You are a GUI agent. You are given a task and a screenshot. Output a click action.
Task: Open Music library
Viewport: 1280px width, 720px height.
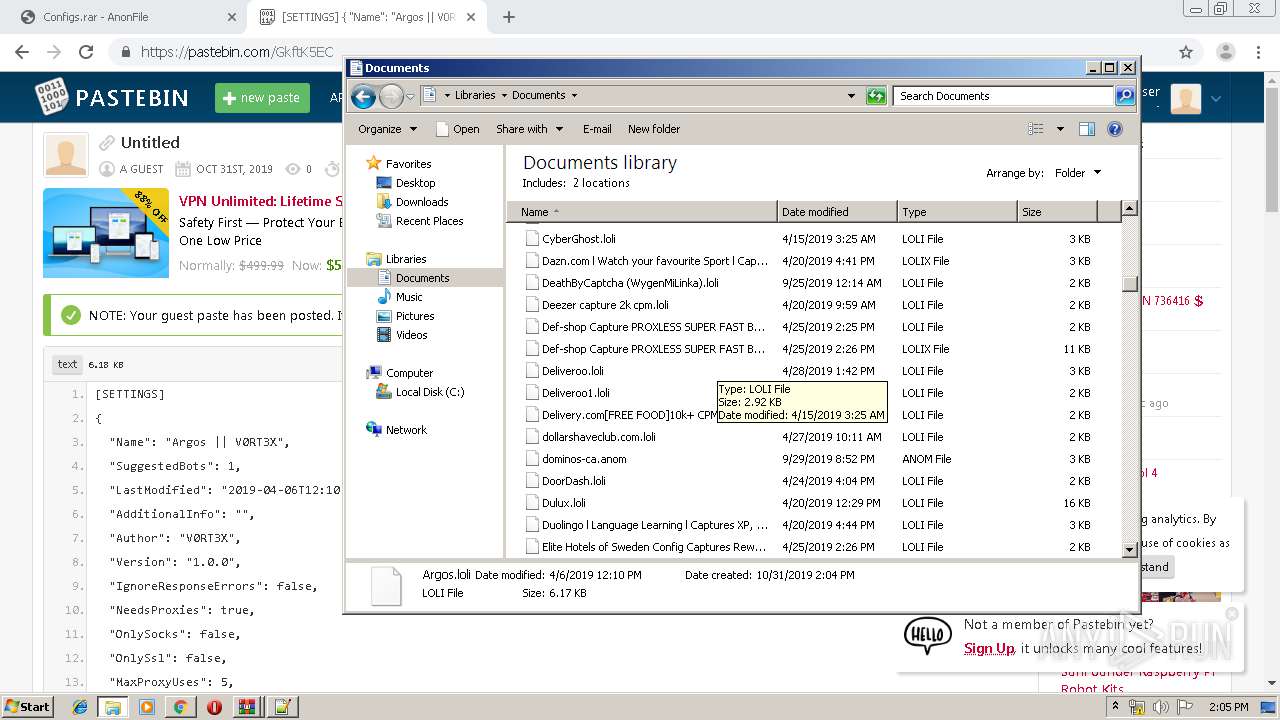tap(409, 297)
